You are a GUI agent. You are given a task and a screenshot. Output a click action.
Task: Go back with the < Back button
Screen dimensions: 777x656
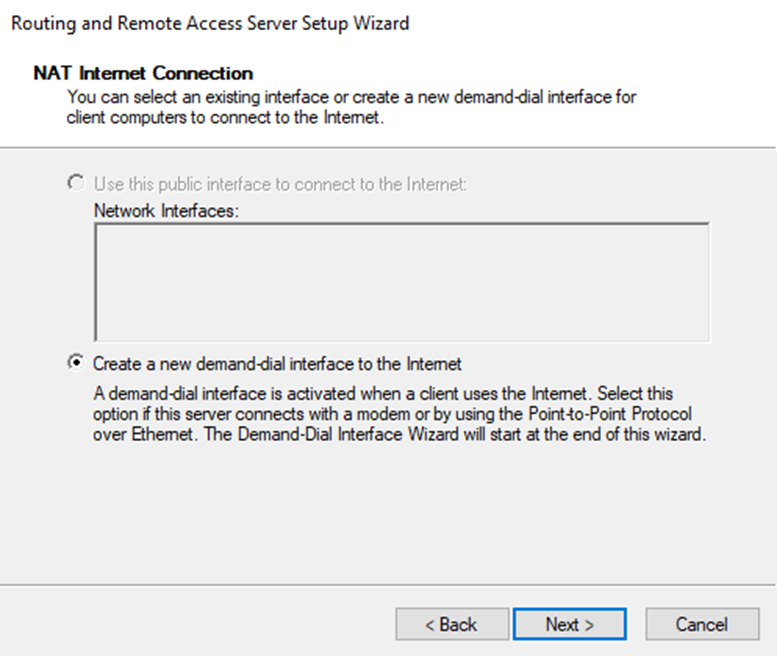(452, 624)
